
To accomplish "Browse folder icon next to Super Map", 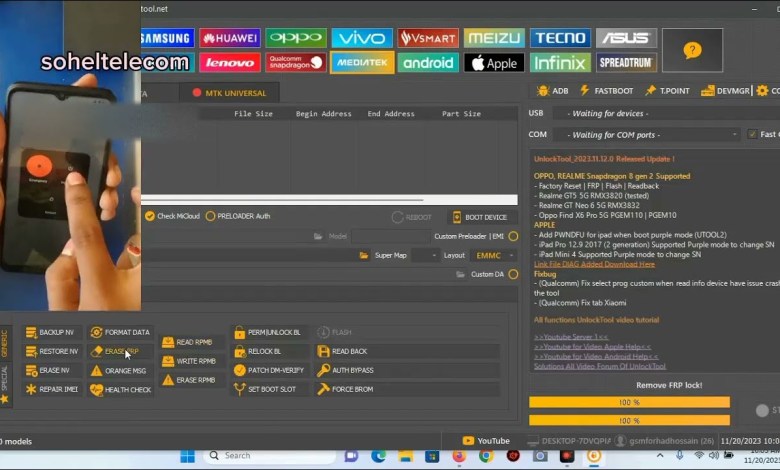I will 364,255.
